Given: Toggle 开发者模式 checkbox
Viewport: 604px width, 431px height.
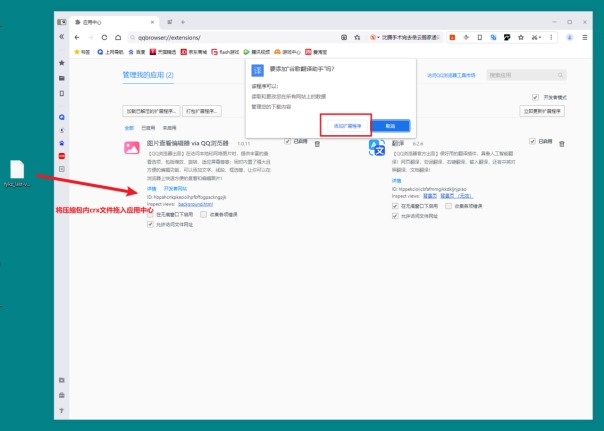Looking at the screenshot, I should (x=536, y=97).
